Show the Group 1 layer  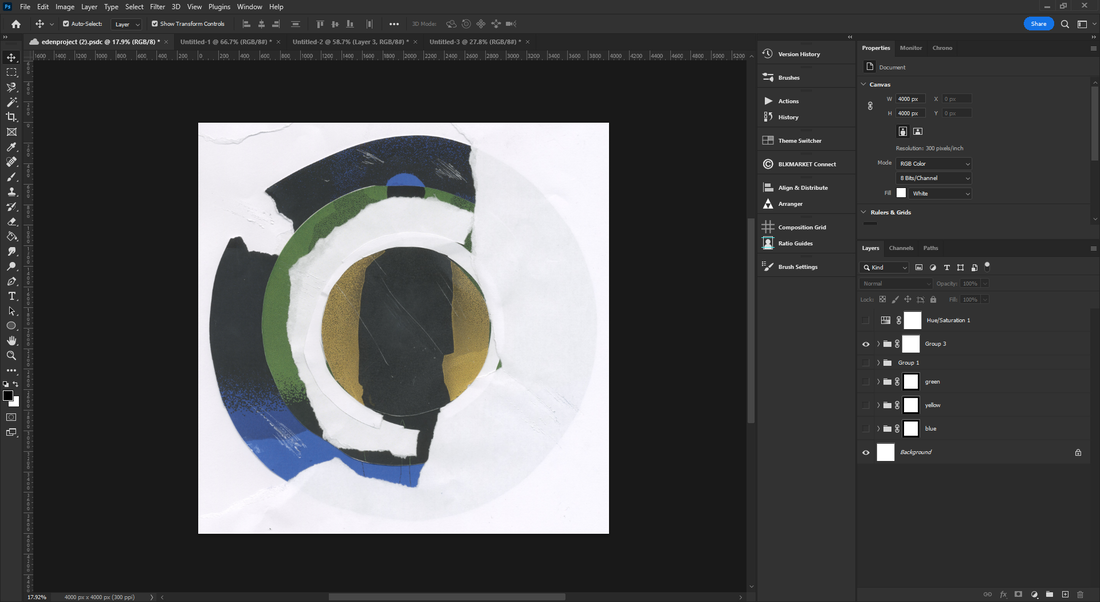tap(866, 363)
